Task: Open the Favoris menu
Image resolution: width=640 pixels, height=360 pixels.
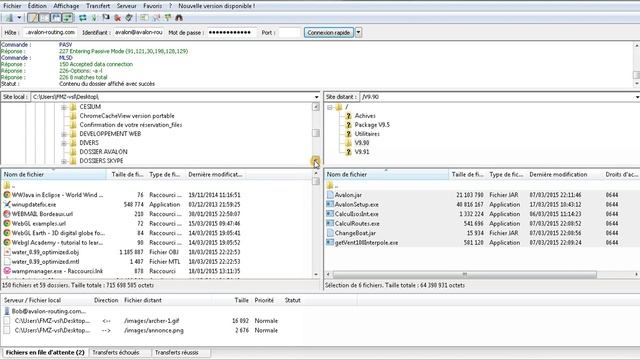Action: pos(152,6)
